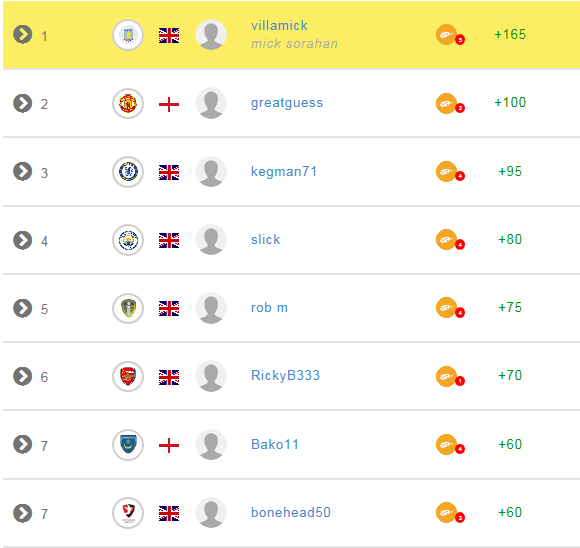This screenshot has height=548, width=580.
Task: Click the England flag beside greatguess
Action: [x=169, y=104]
